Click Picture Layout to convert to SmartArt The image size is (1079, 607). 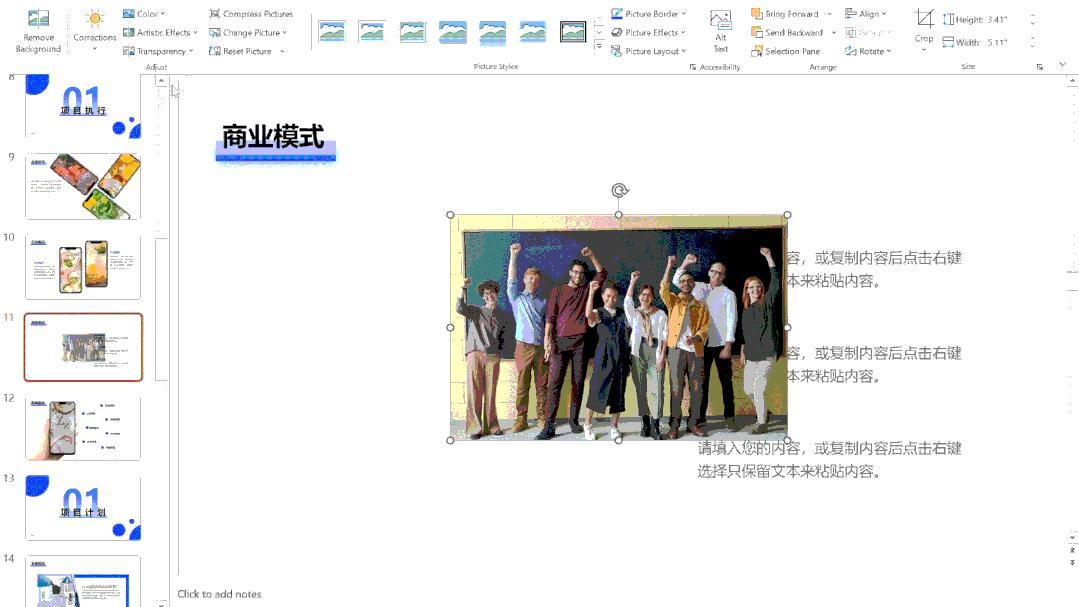click(x=649, y=50)
